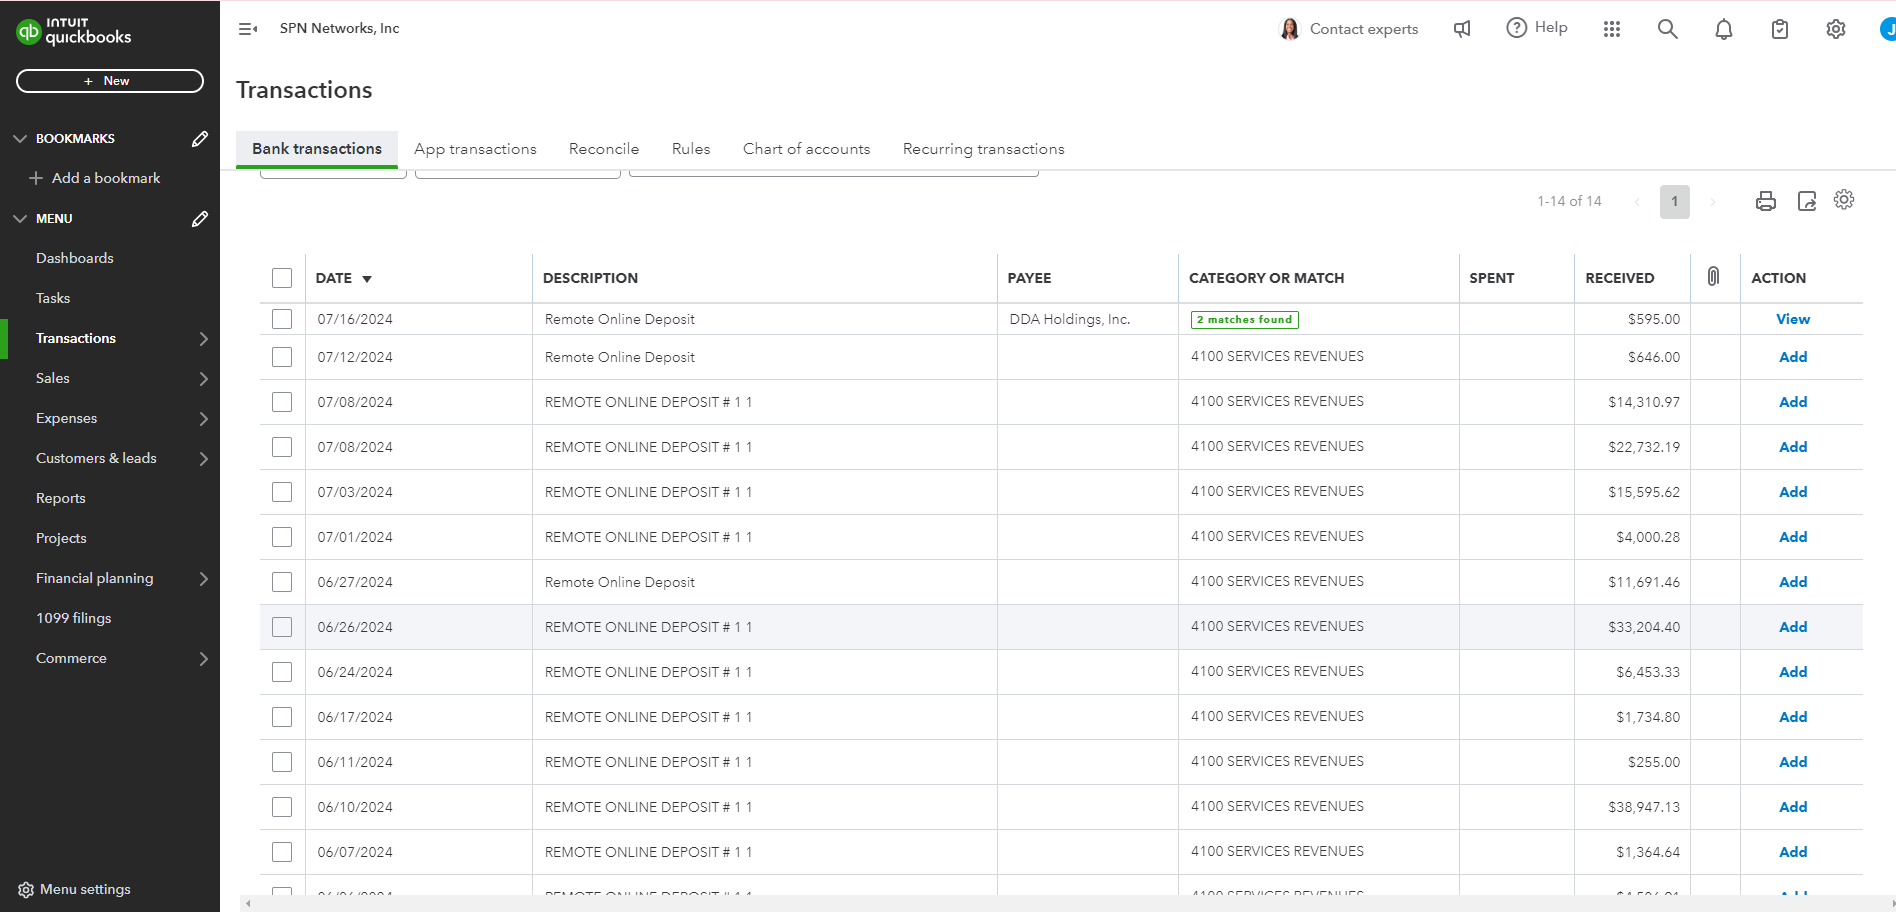Click the attachment paperclip column icon
Screen dimensions: 1896x912
tap(1713, 277)
